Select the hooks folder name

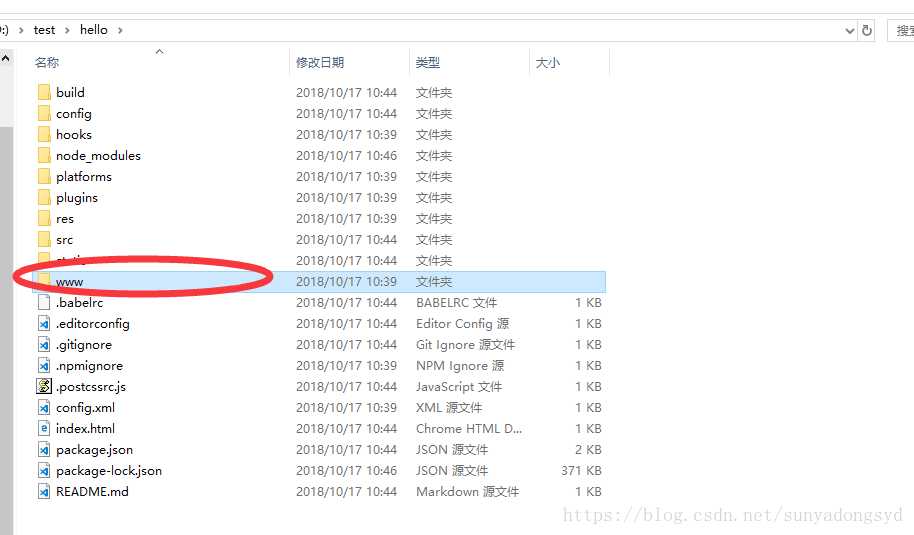(74, 134)
